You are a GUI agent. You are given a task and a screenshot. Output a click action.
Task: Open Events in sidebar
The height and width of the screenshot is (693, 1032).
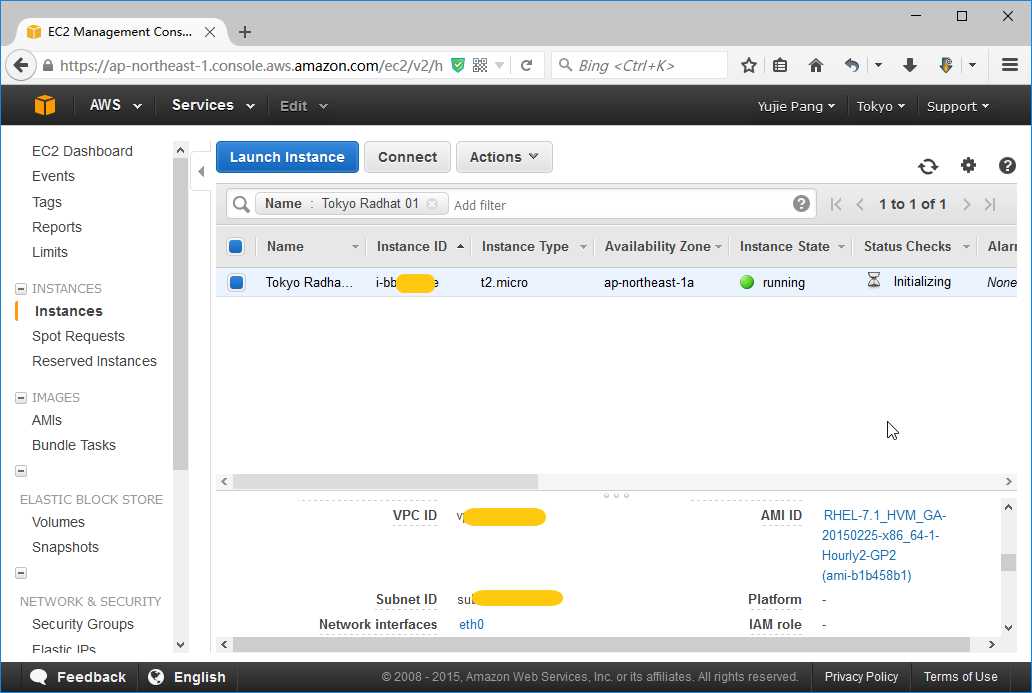point(53,176)
